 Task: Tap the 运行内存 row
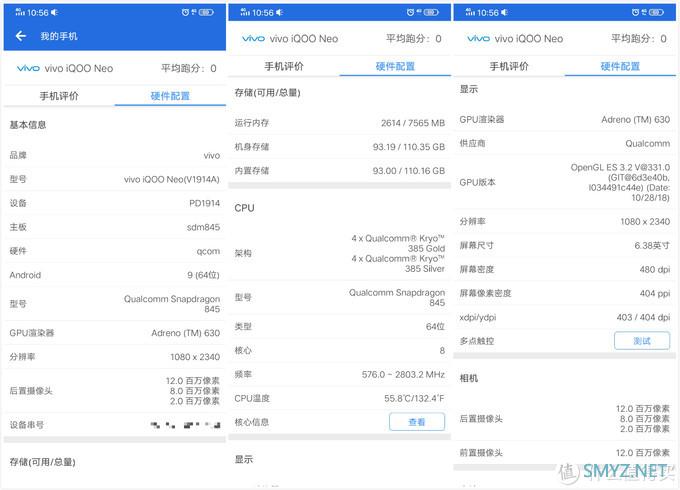pos(339,123)
